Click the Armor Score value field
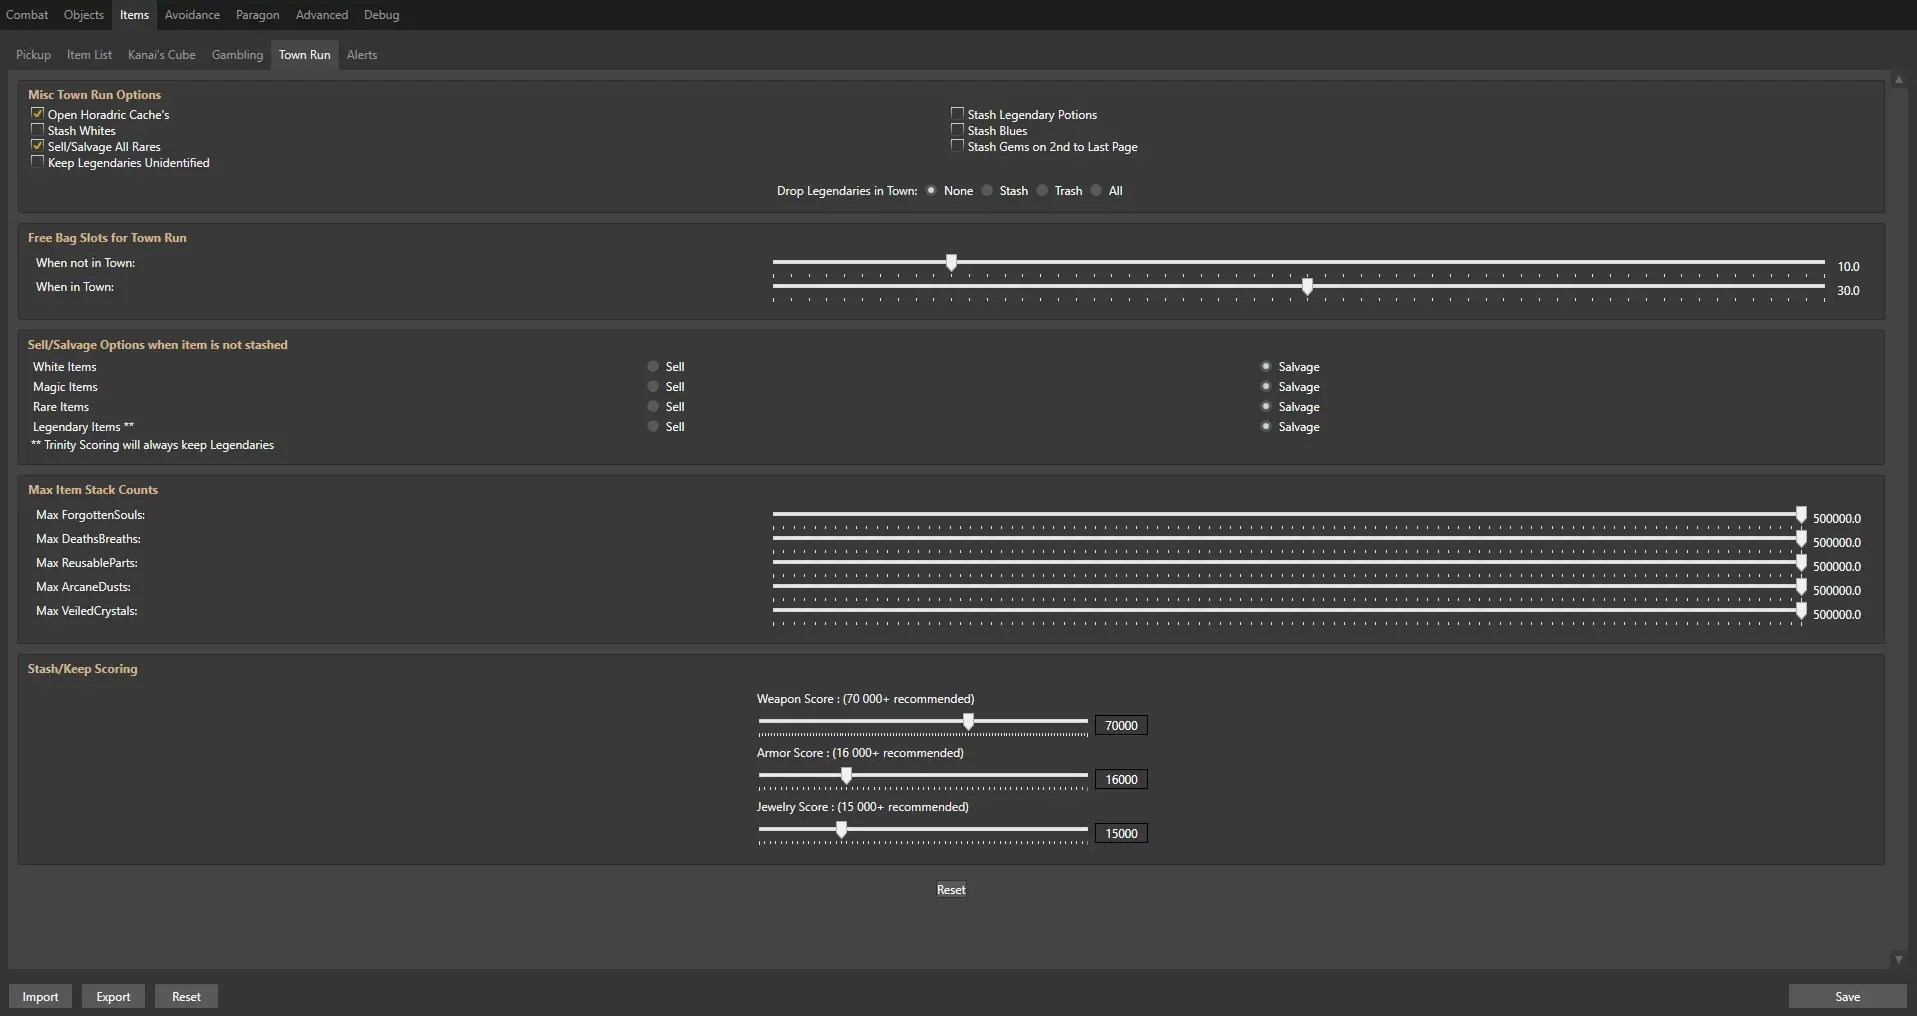 point(1121,780)
